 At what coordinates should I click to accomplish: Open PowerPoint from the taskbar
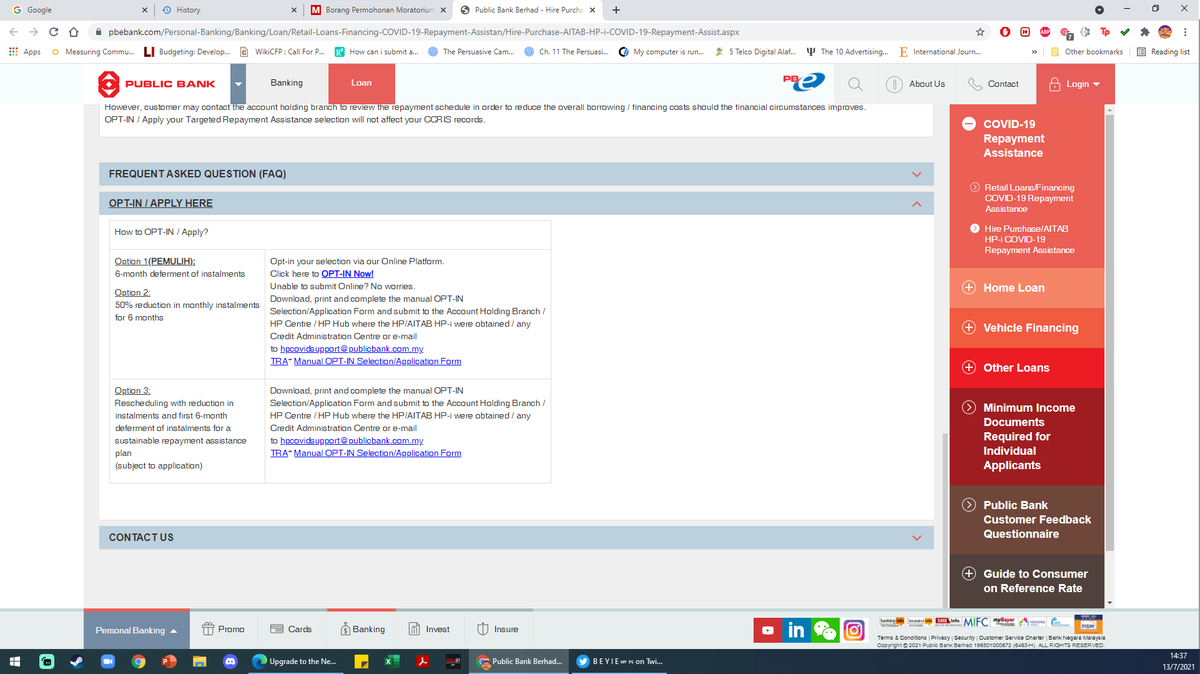point(170,661)
